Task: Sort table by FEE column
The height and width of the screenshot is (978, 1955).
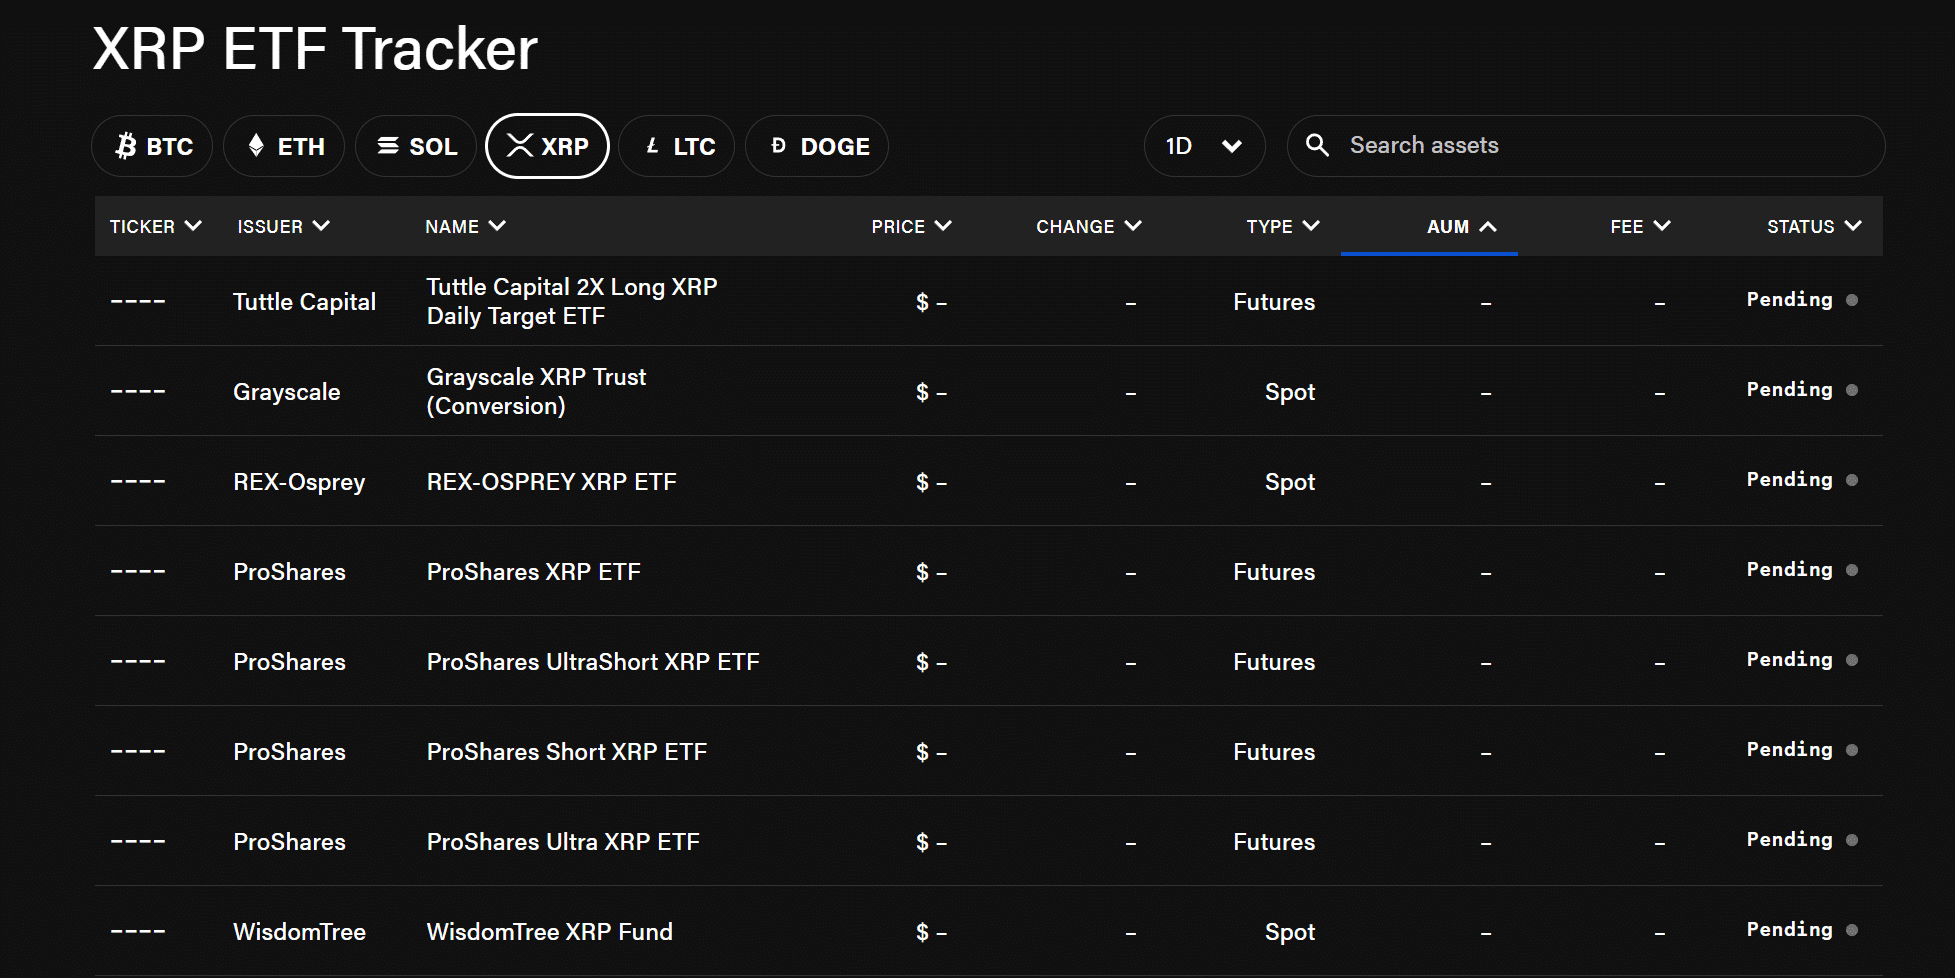Action: click(1640, 226)
